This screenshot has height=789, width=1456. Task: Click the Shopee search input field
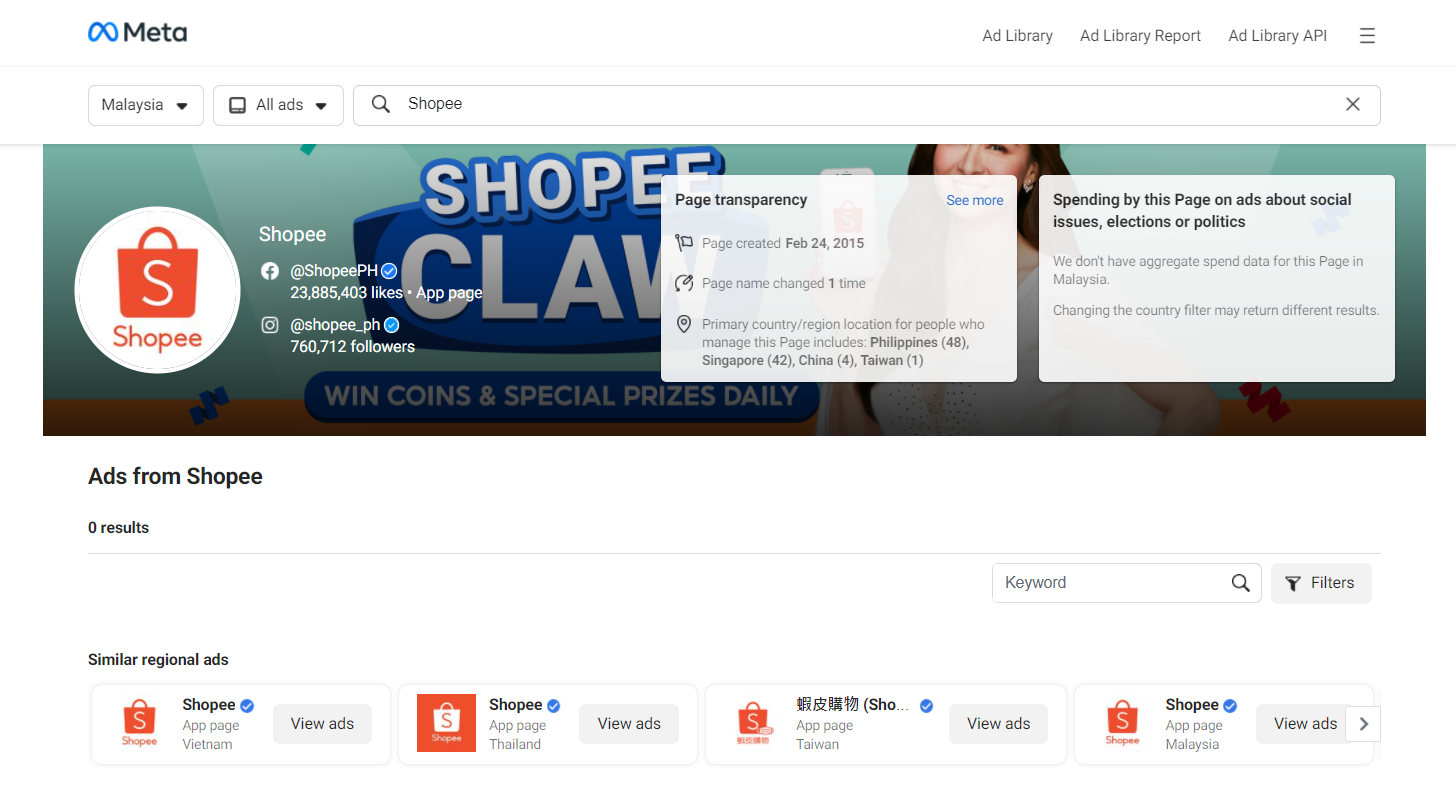(867, 105)
